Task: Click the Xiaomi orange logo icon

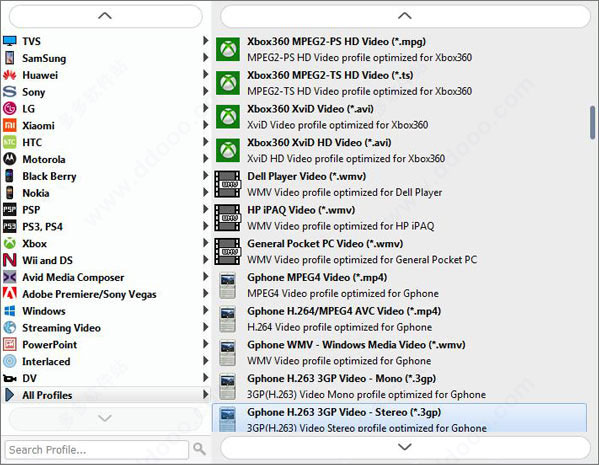Action: coord(10,125)
